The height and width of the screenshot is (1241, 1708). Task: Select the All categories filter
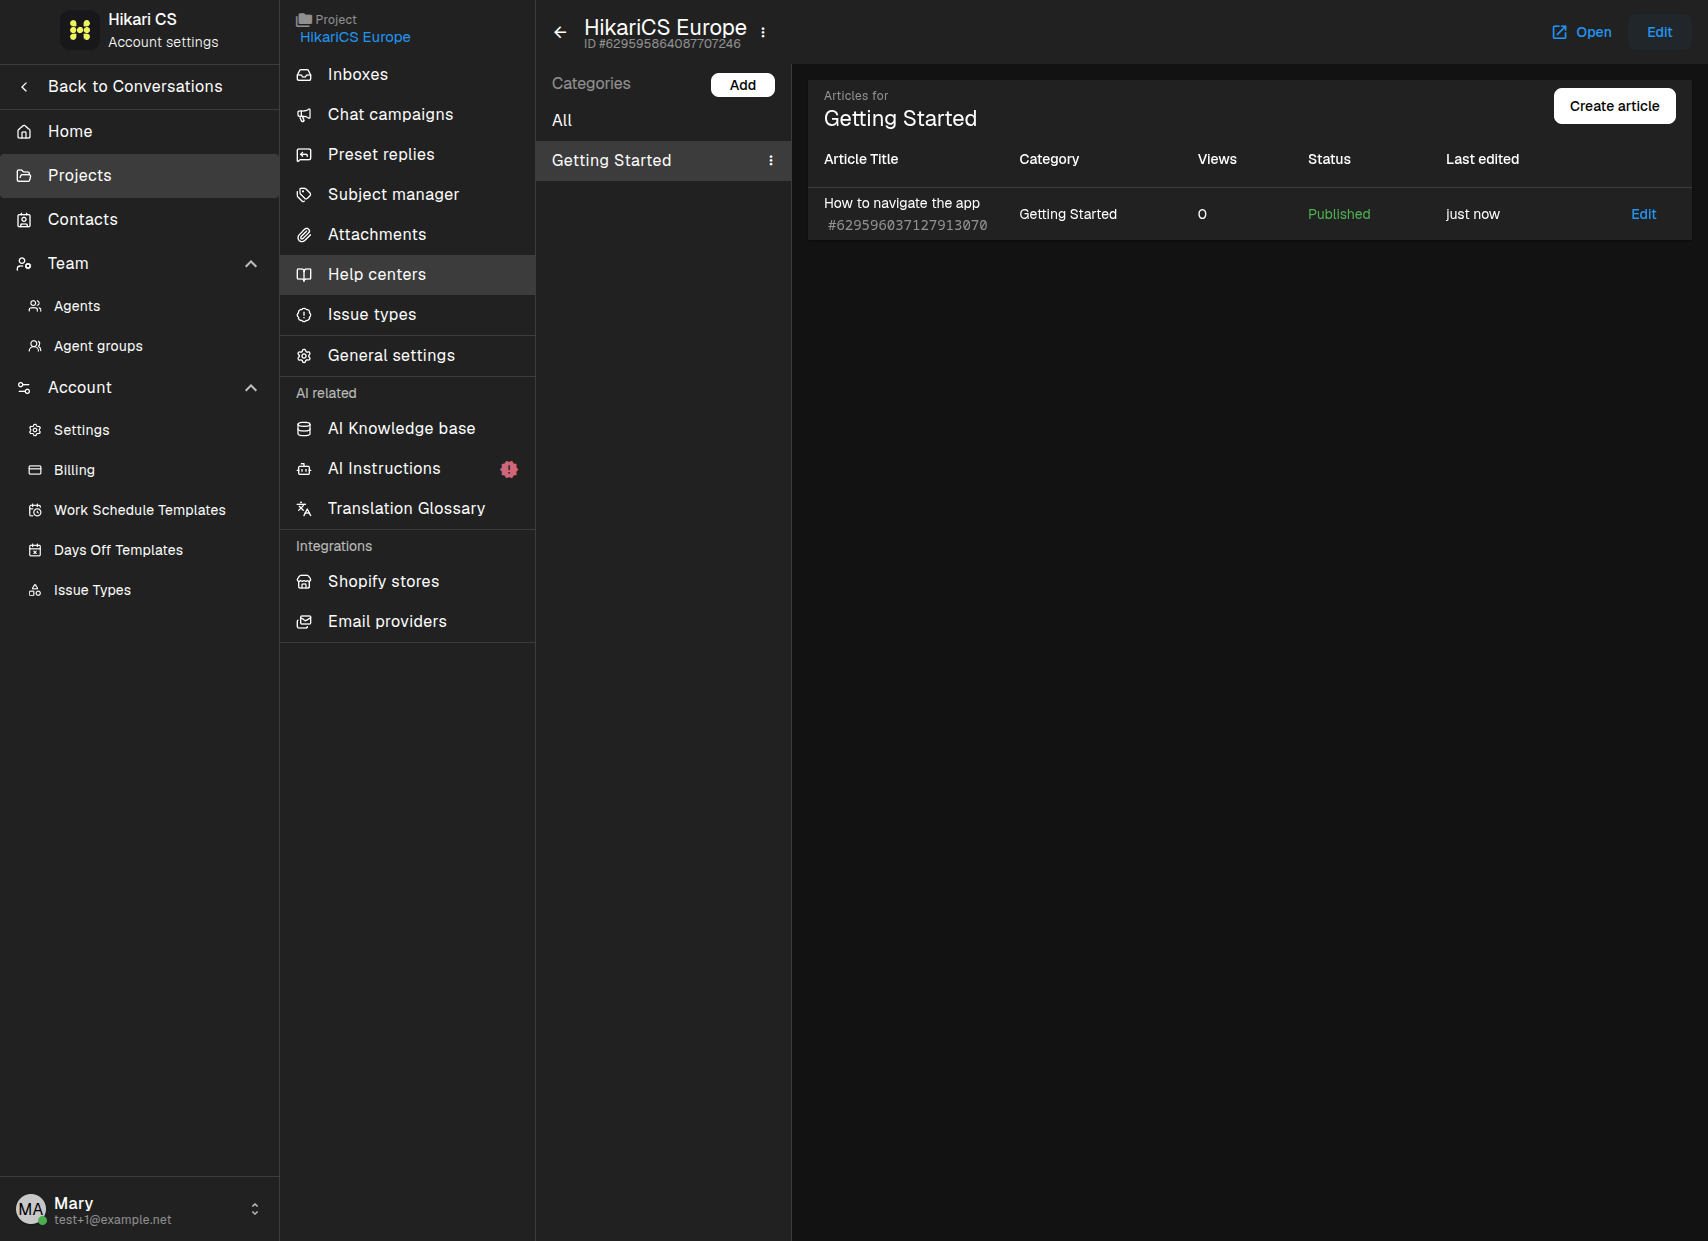tap(663, 121)
